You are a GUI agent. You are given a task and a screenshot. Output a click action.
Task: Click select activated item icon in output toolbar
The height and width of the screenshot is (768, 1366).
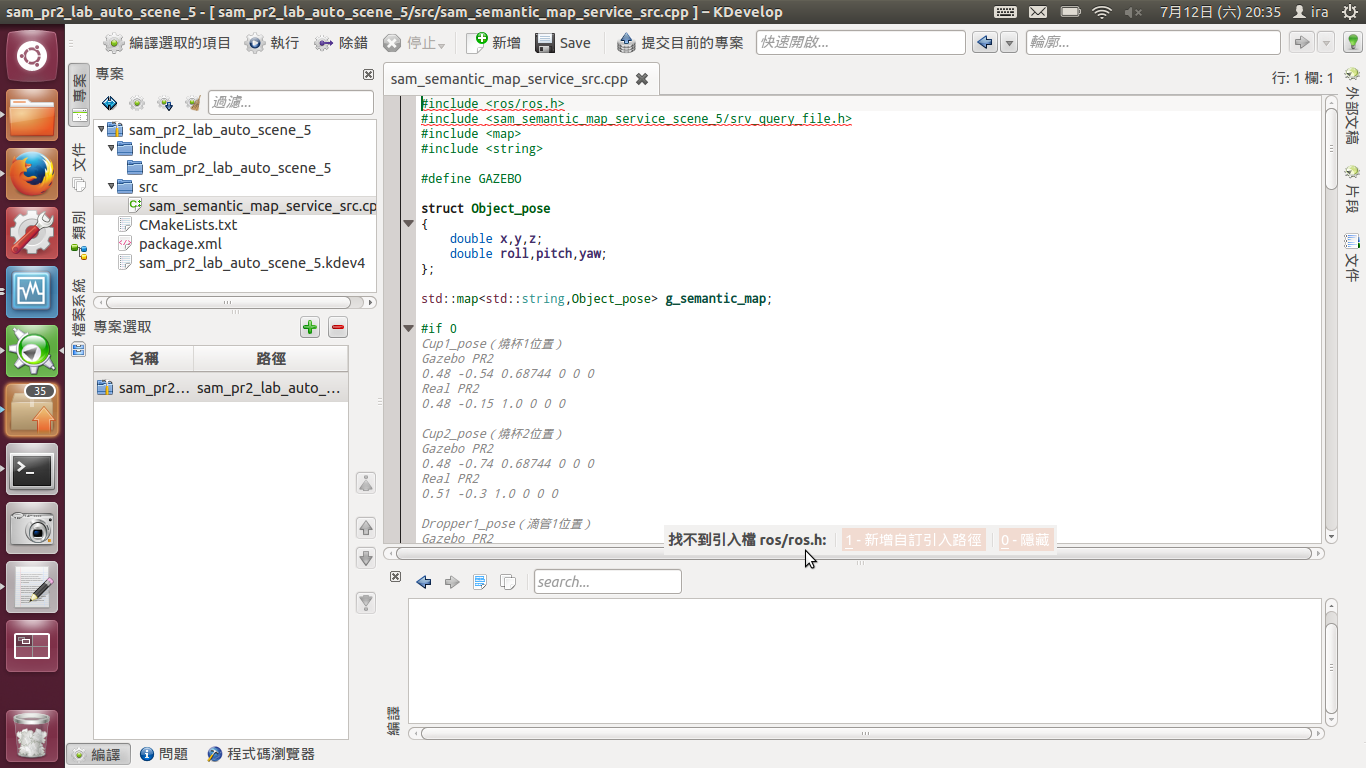pos(480,582)
